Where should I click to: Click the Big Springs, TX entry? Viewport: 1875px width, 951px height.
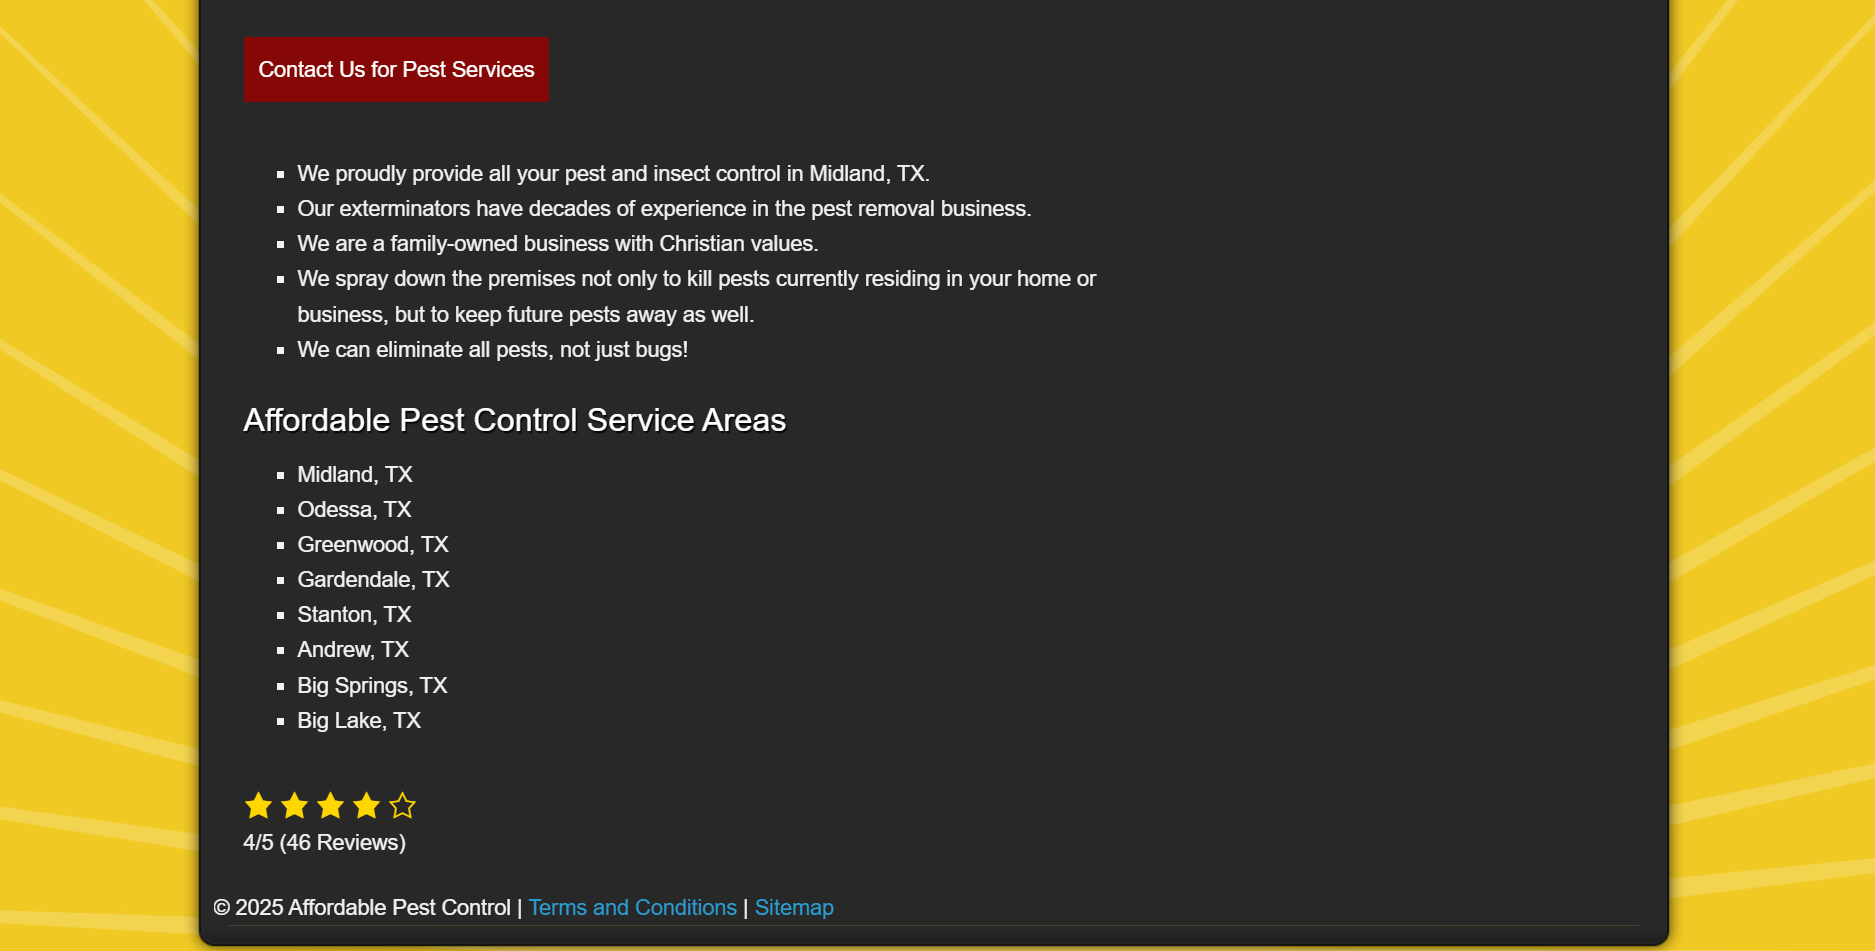coord(372,686)
